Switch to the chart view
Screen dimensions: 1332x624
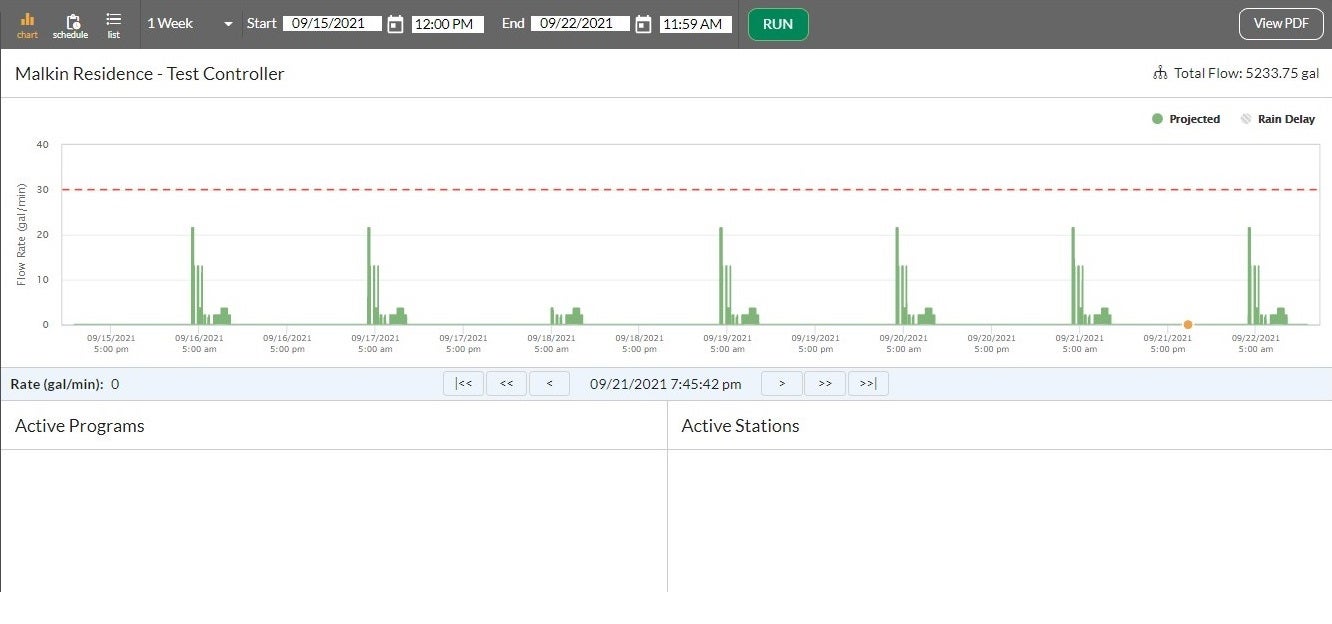(27, 25)
